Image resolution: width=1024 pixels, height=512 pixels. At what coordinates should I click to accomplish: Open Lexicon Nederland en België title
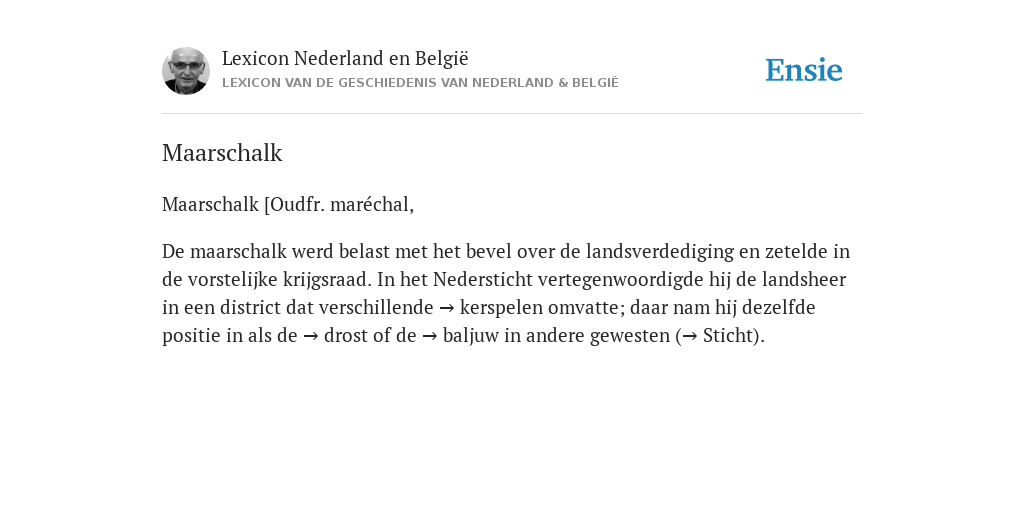[345, 58]
